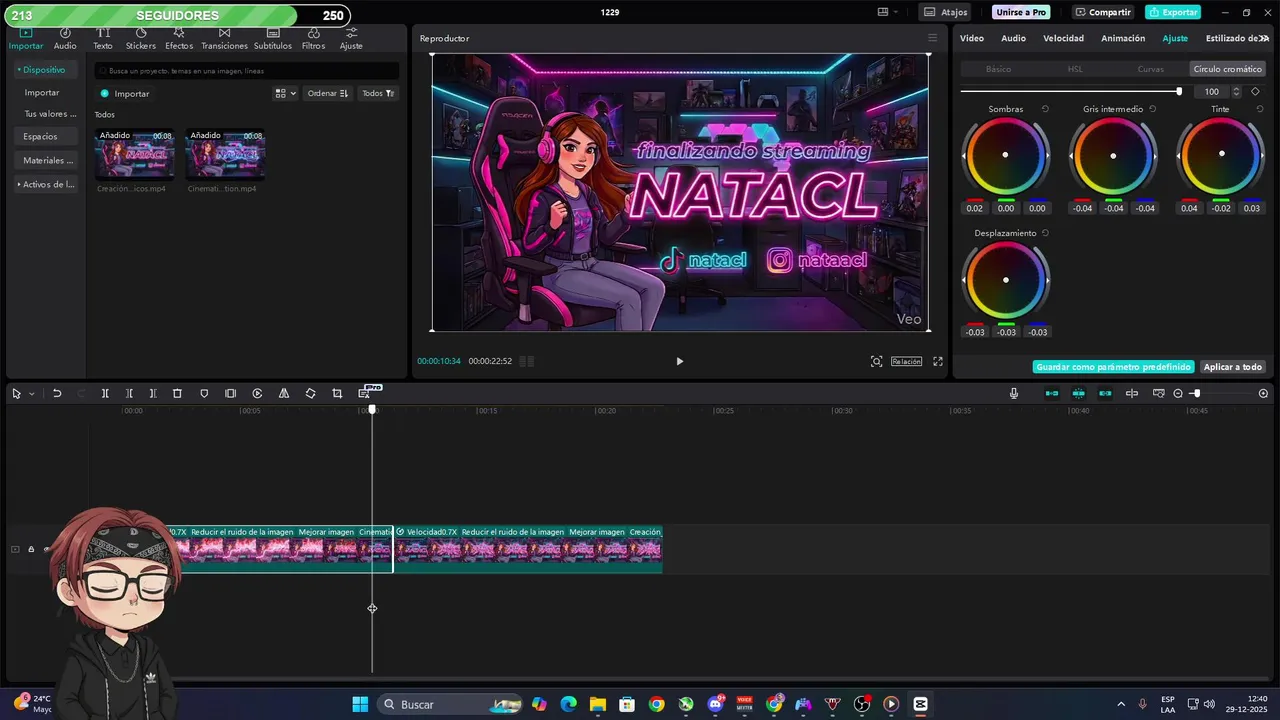Viewport: 1280px width, 720px height.
Task: Click the rotate icon in timeline toolbar
Action: click(310, 394)
